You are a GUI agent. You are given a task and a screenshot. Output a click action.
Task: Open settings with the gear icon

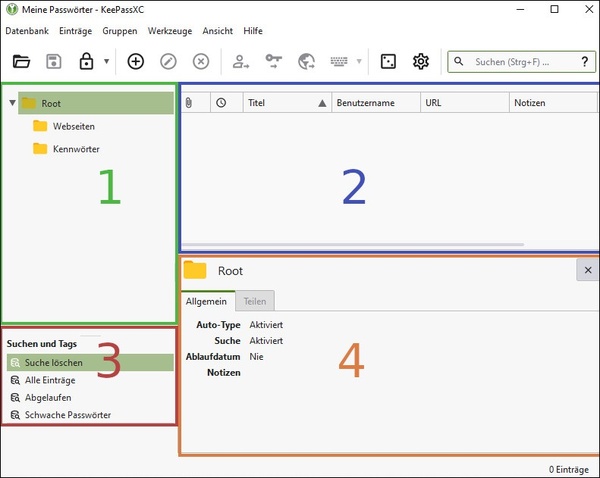click(x=421, y=61)
